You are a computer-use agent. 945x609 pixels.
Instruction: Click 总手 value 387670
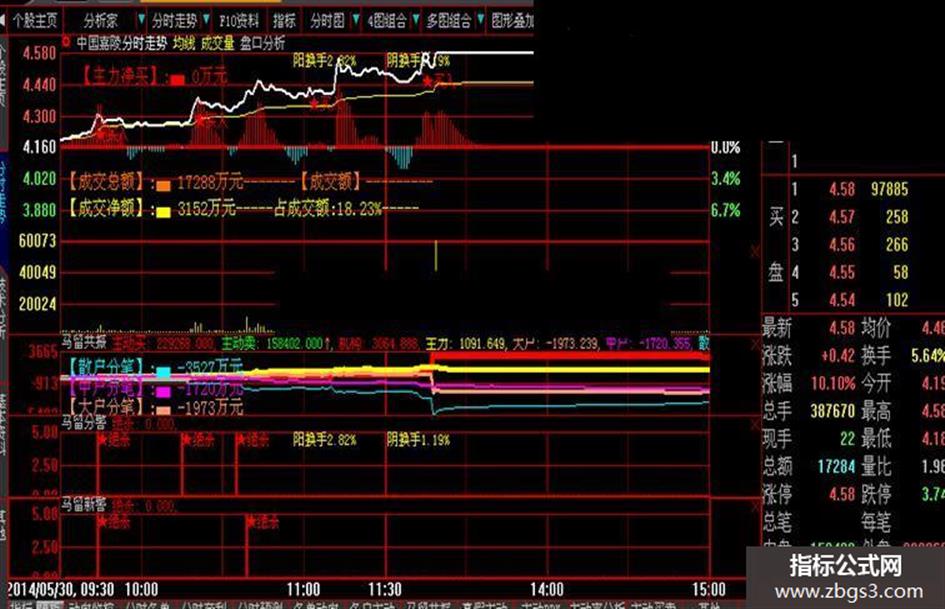coord(833,411)
